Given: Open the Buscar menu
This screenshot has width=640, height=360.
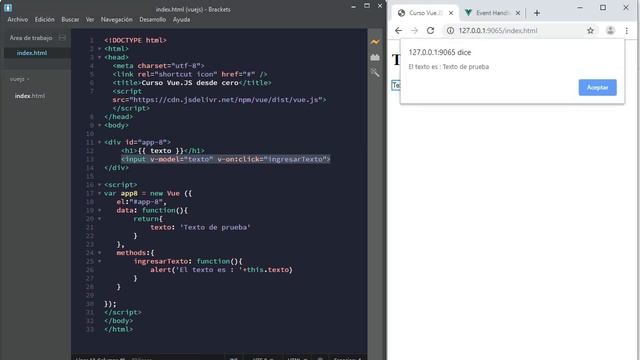Looking at the screenshot, I should point(70,20).
